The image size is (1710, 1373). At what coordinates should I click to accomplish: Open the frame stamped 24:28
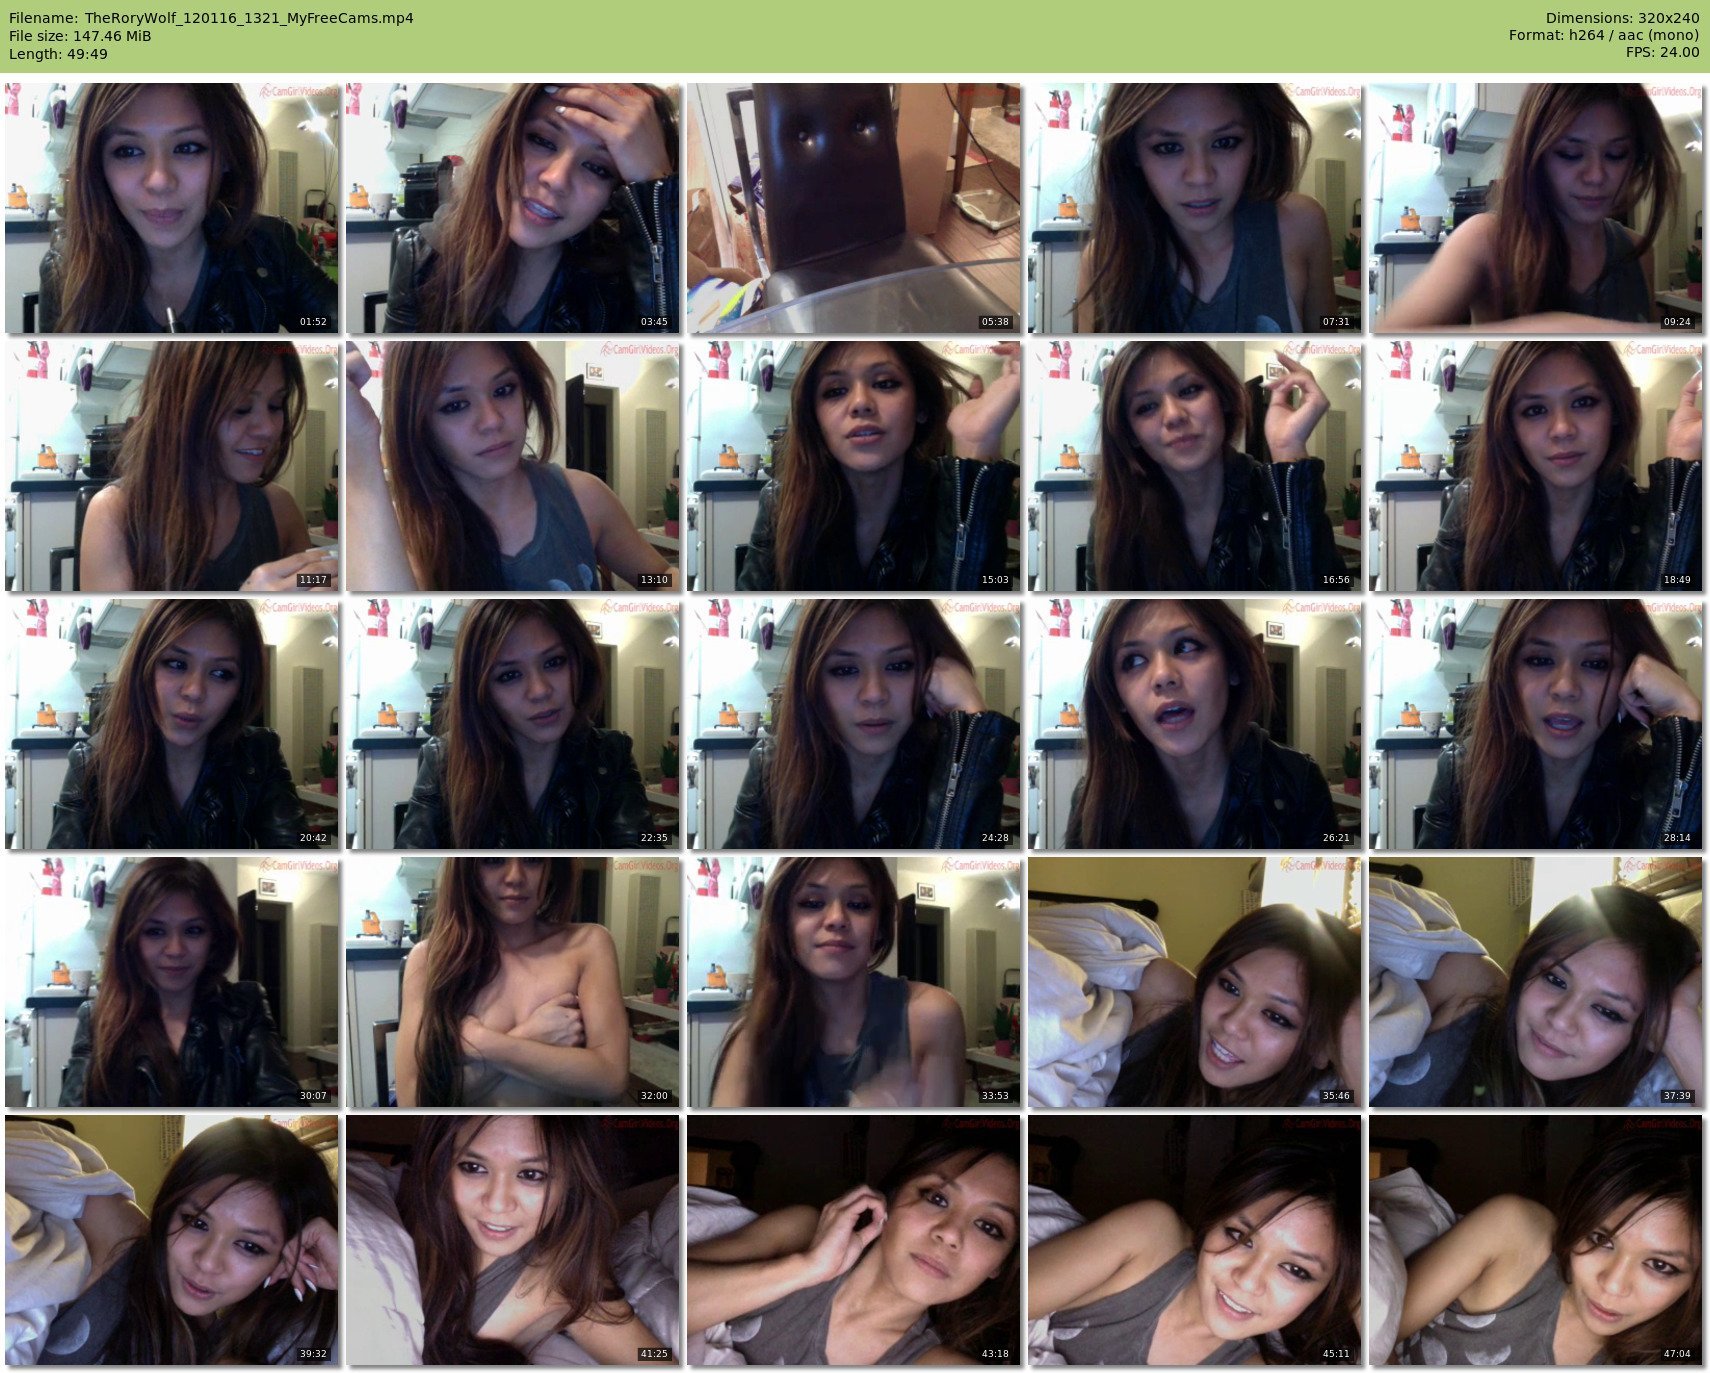(x=854, y=724)
